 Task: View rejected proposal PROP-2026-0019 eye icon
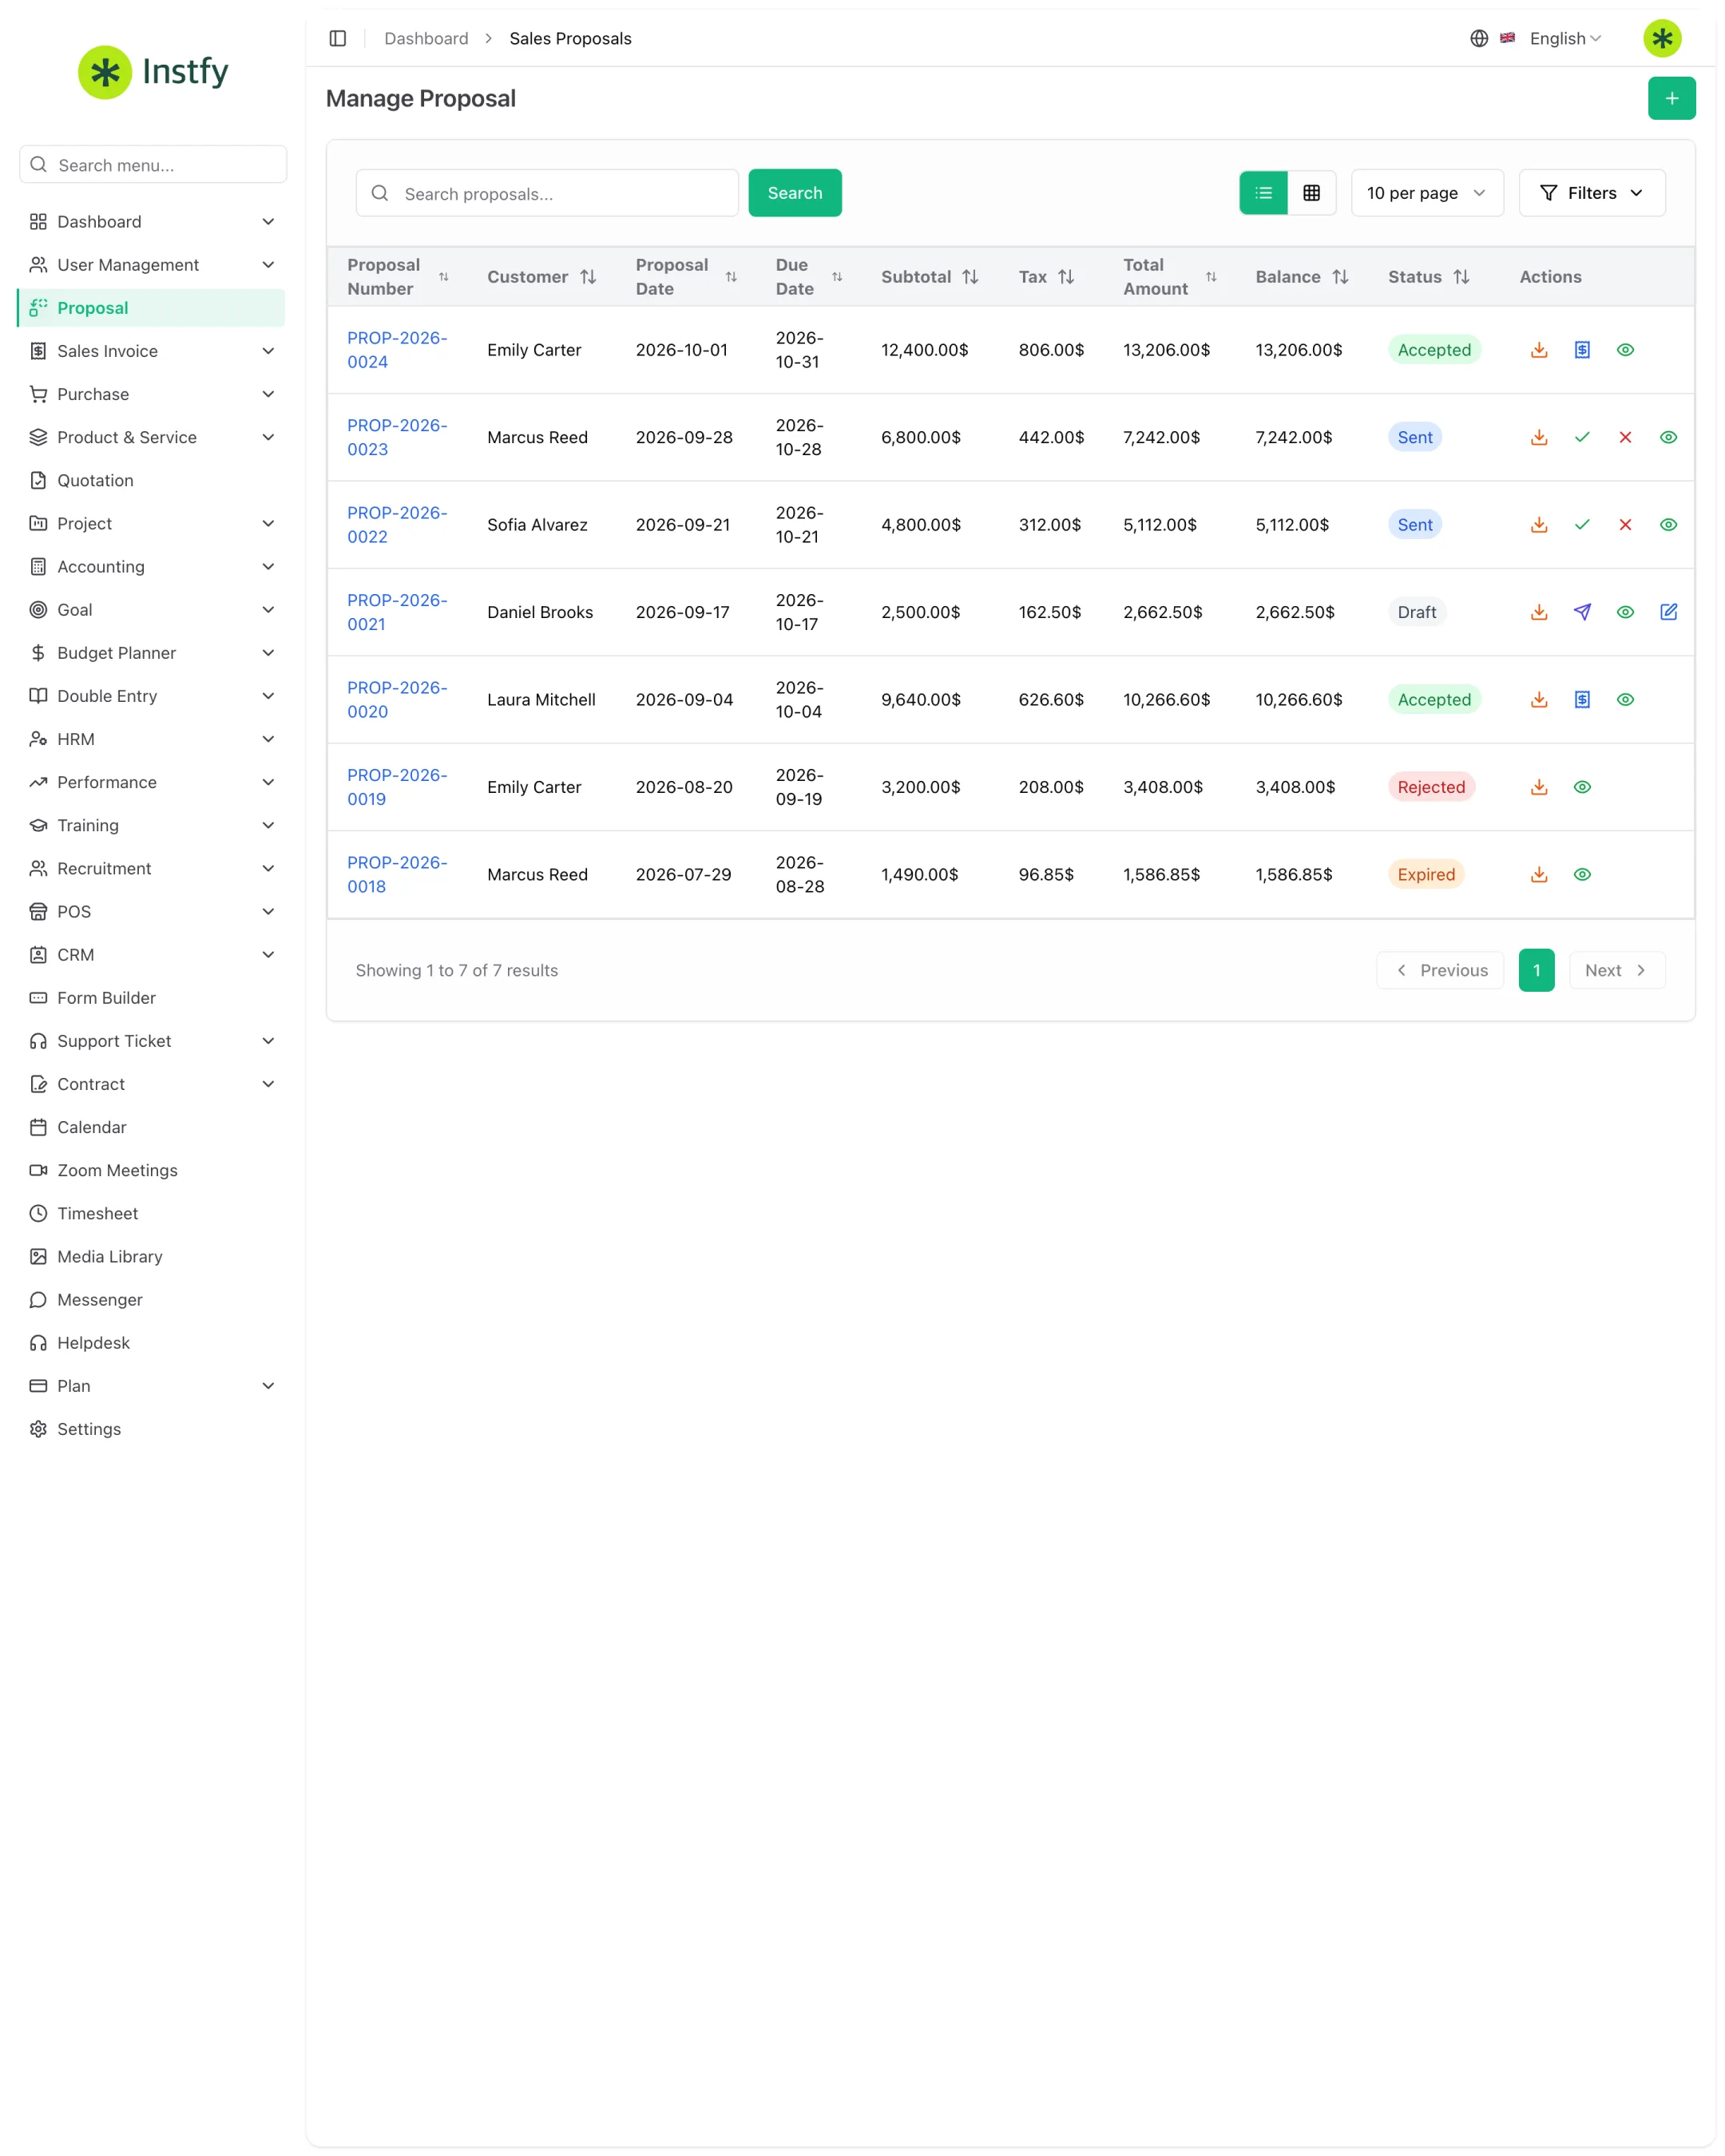click(1582, 787)
